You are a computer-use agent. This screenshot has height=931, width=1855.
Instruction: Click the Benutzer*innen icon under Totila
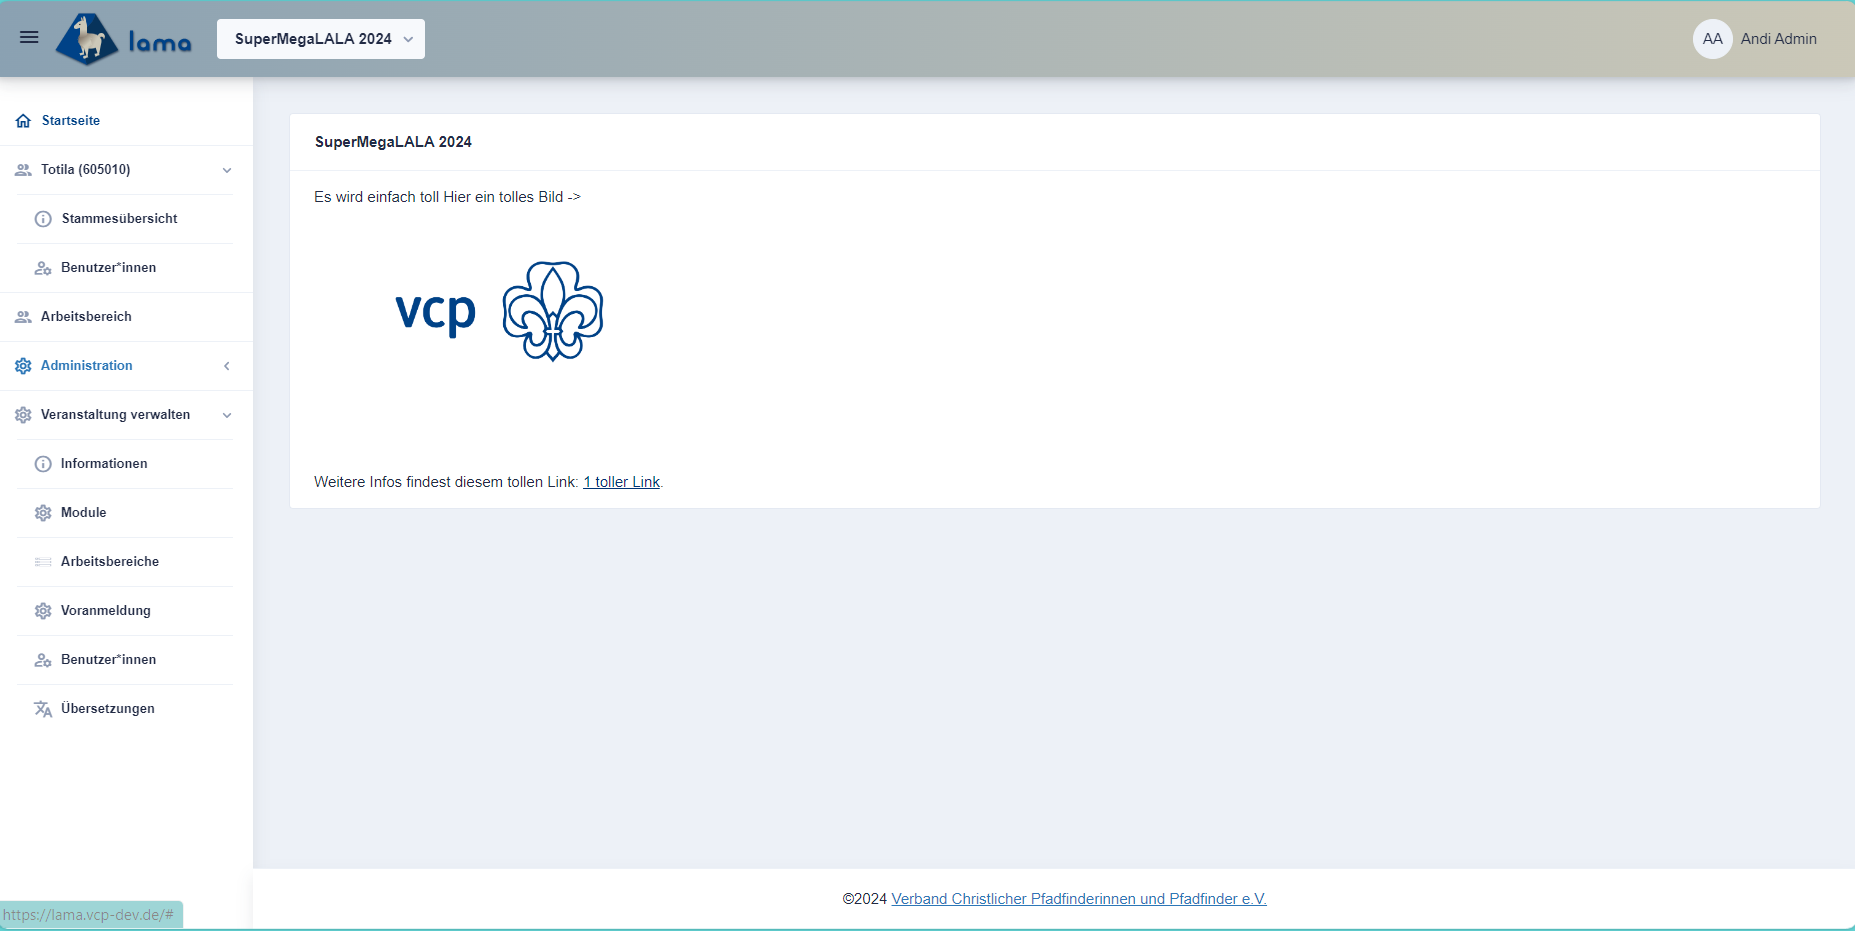43,268
